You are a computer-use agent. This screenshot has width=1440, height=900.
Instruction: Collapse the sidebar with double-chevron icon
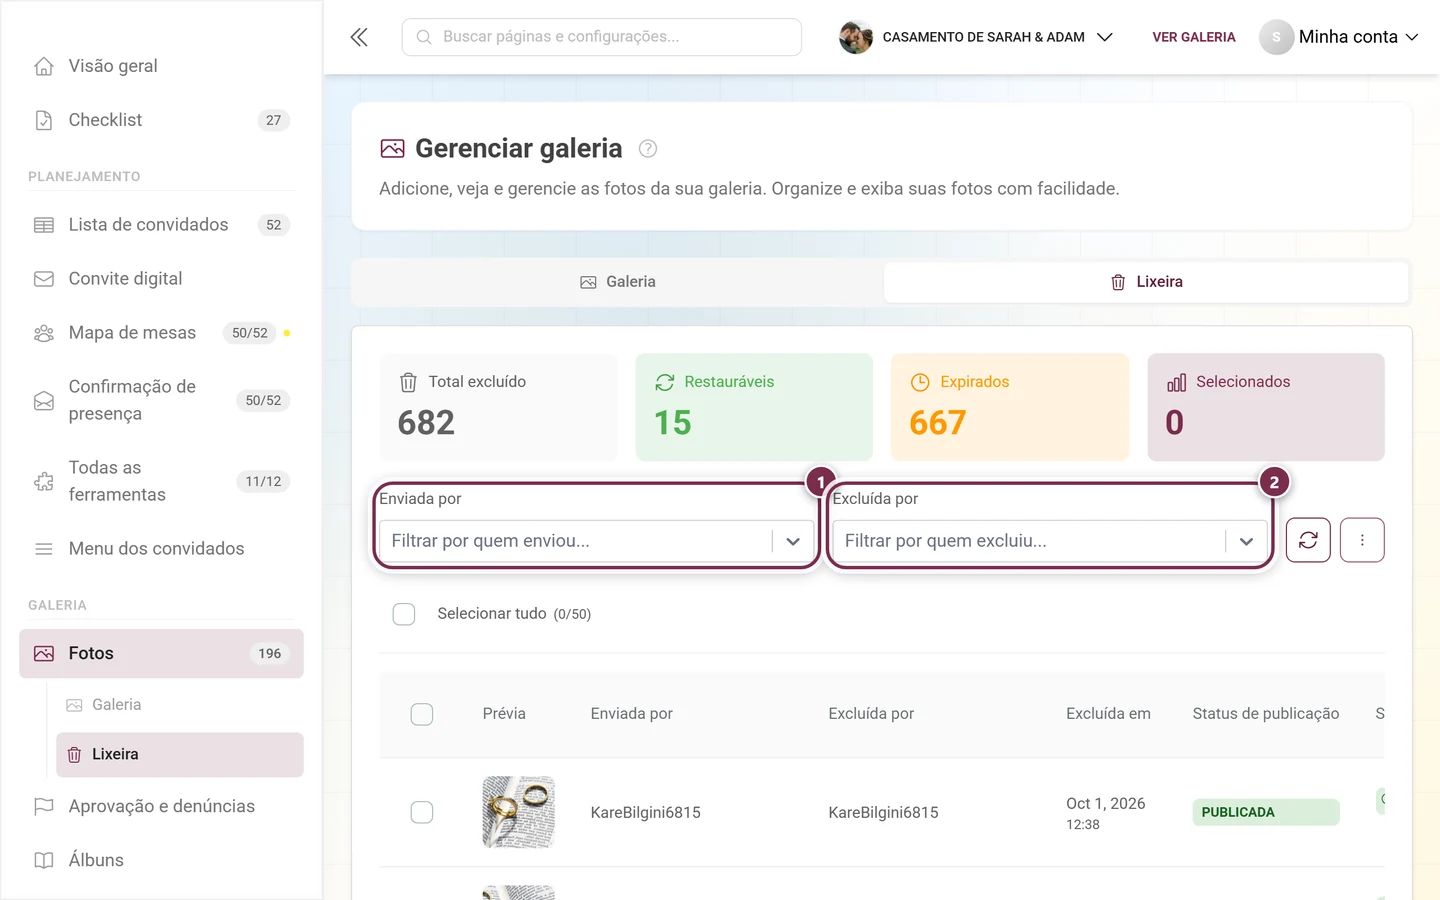pos(359,37)
